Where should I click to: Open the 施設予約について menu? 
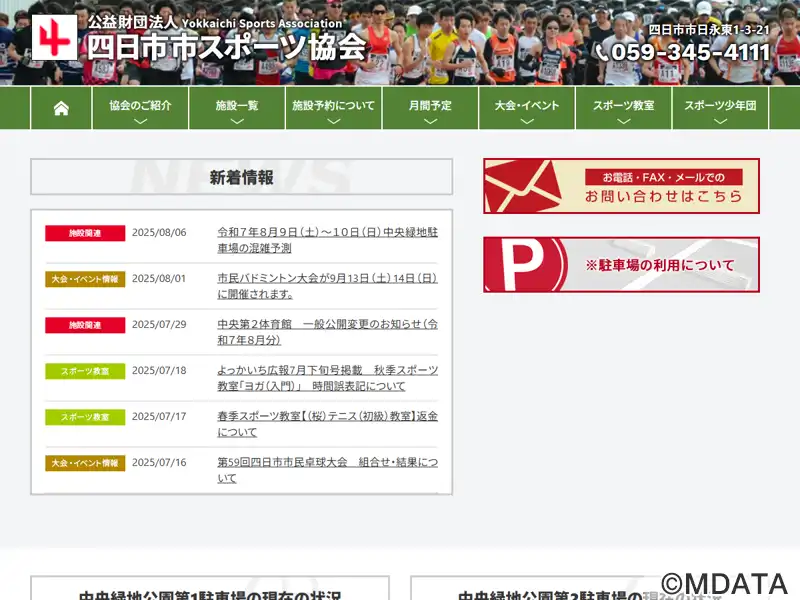coord(334,108)
